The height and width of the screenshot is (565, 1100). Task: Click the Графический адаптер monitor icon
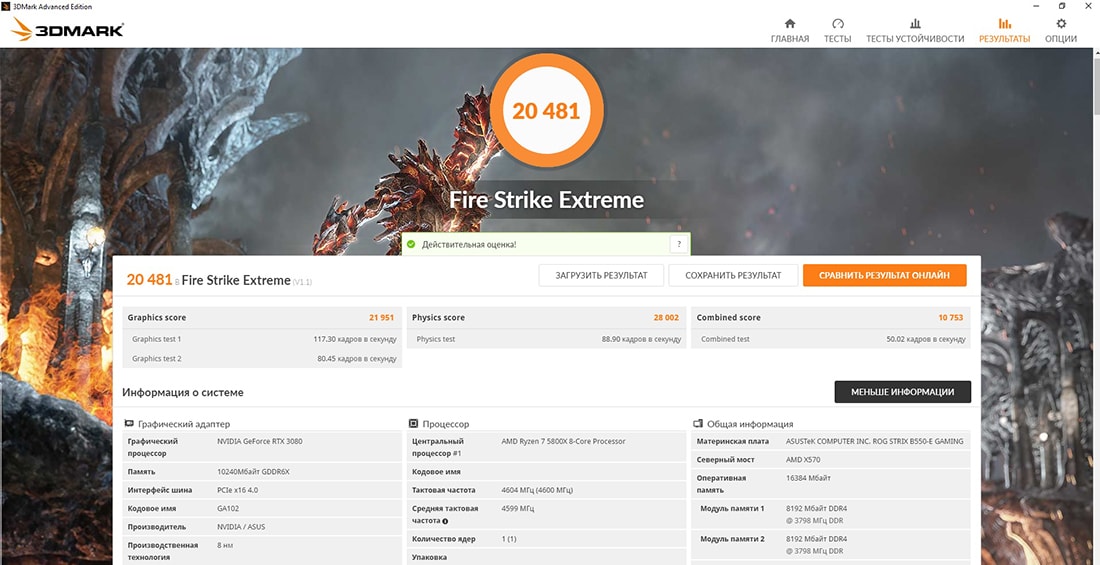129,424
